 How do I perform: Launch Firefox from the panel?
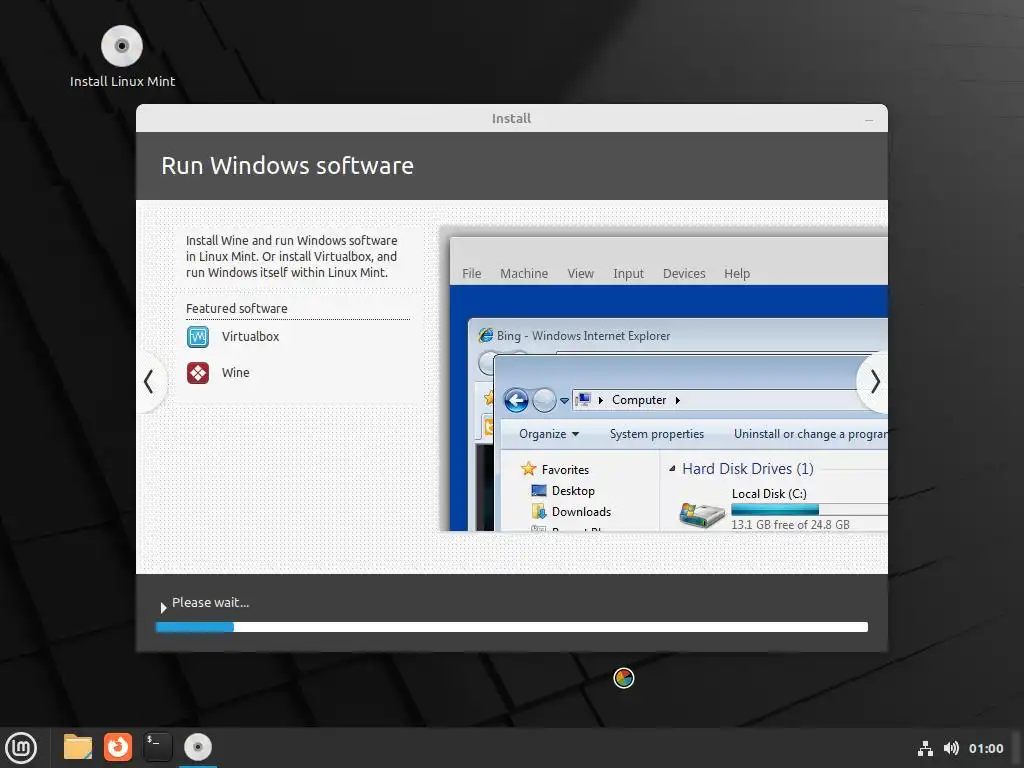tap(118, 747)
